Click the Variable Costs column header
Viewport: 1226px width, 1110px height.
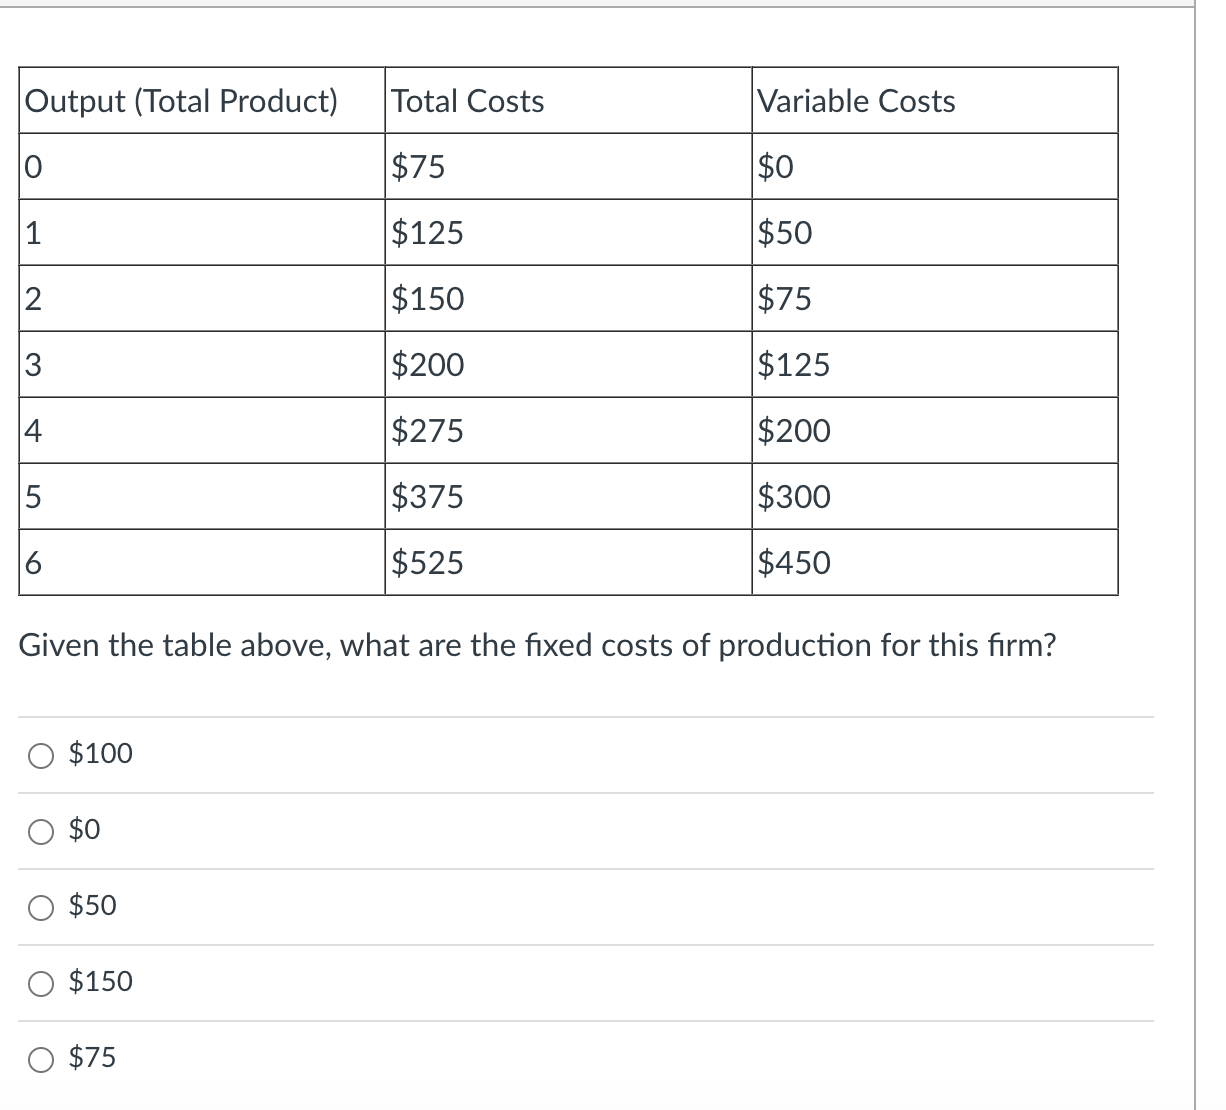point(857,100)
